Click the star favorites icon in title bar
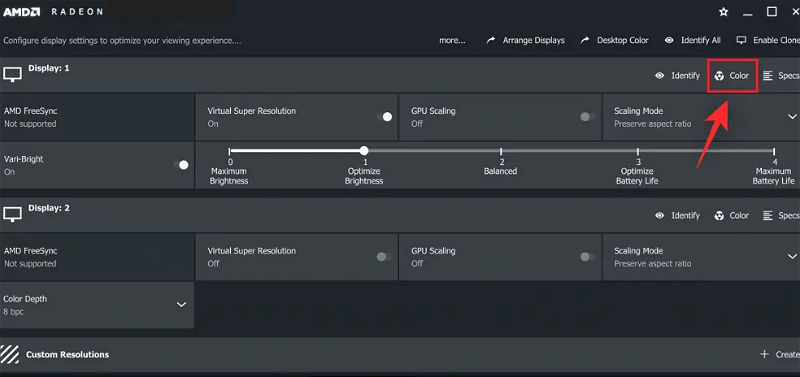The height and width of the screenshot is (377, 800). (x=723, y=12)
